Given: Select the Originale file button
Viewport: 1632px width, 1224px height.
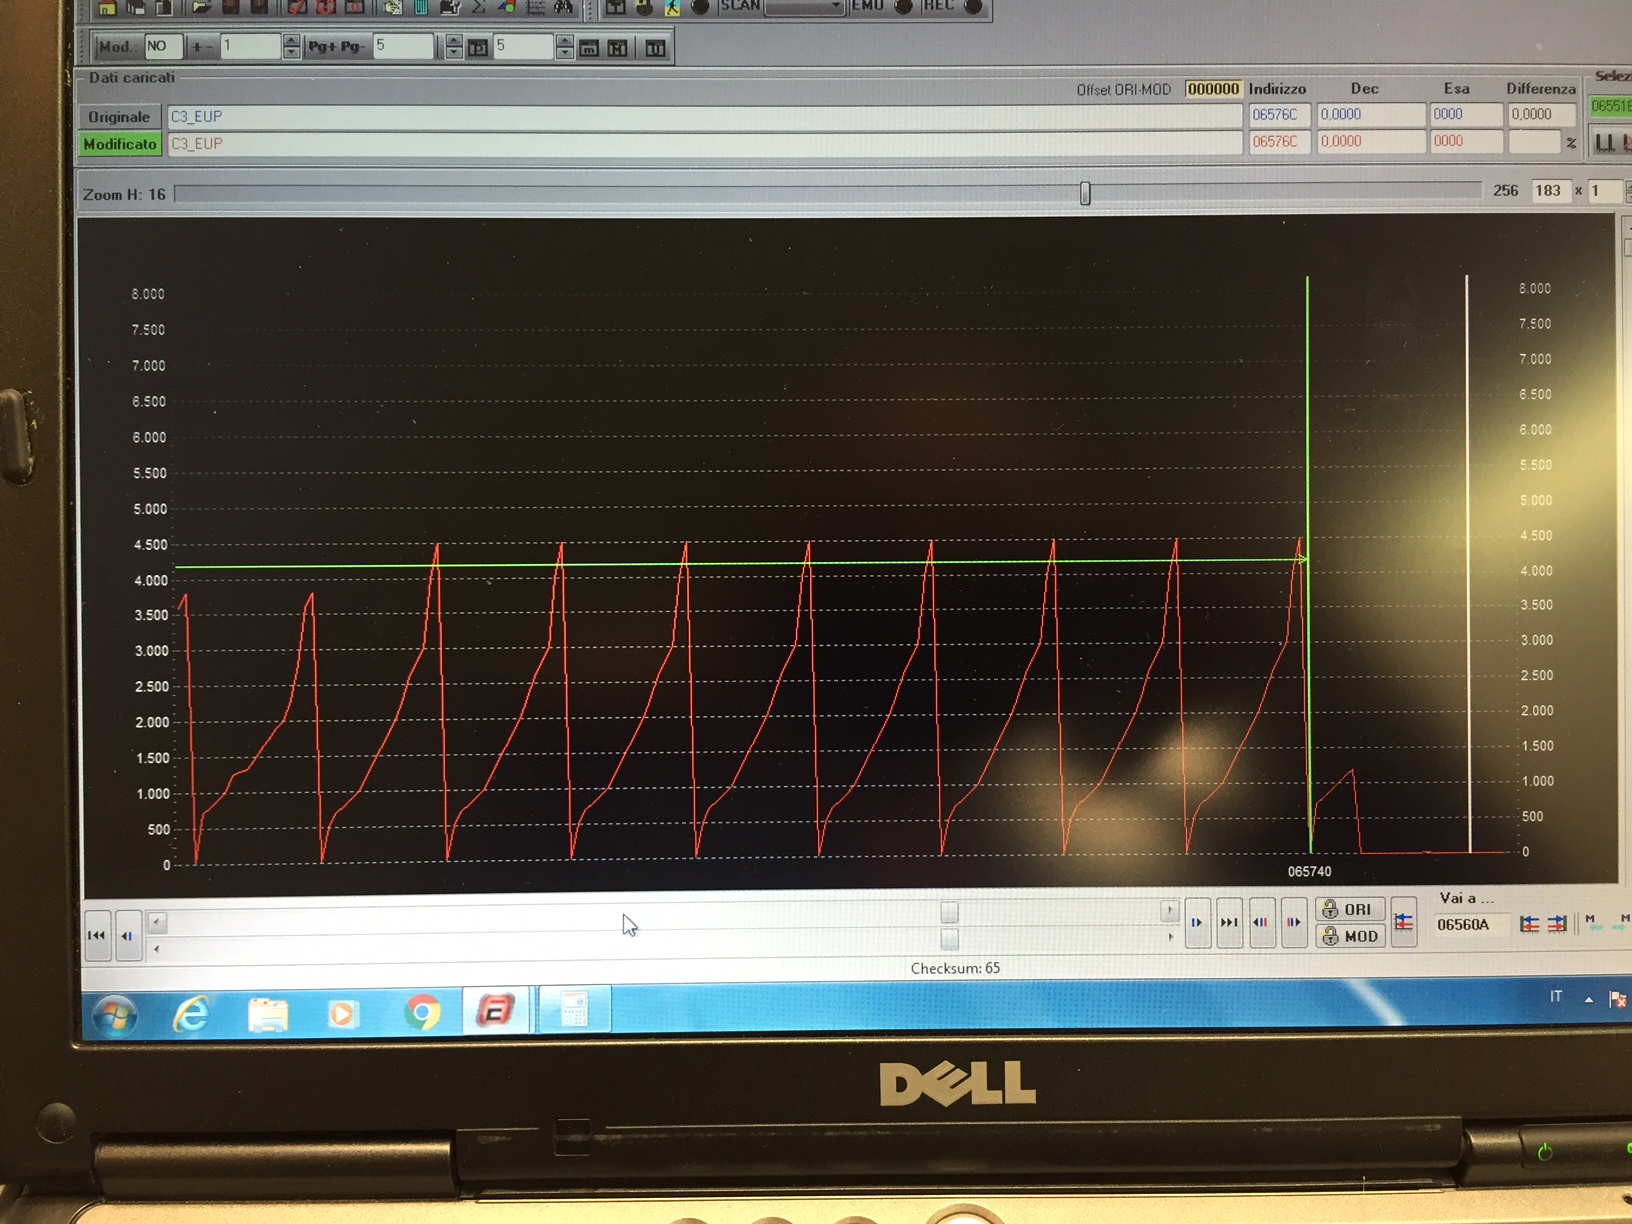Looking at the screenshot, I should pos(119,117).
